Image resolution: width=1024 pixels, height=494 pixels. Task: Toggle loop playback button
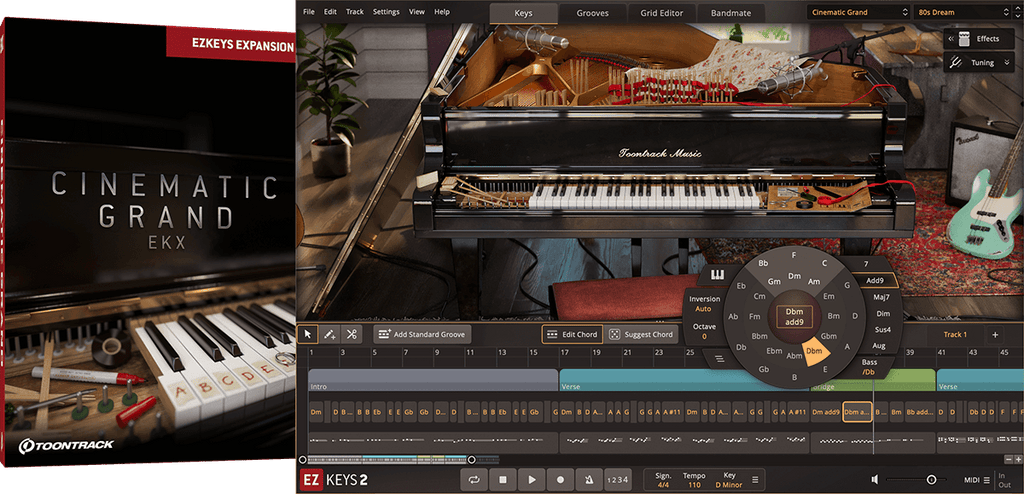(x=474, y=480)
